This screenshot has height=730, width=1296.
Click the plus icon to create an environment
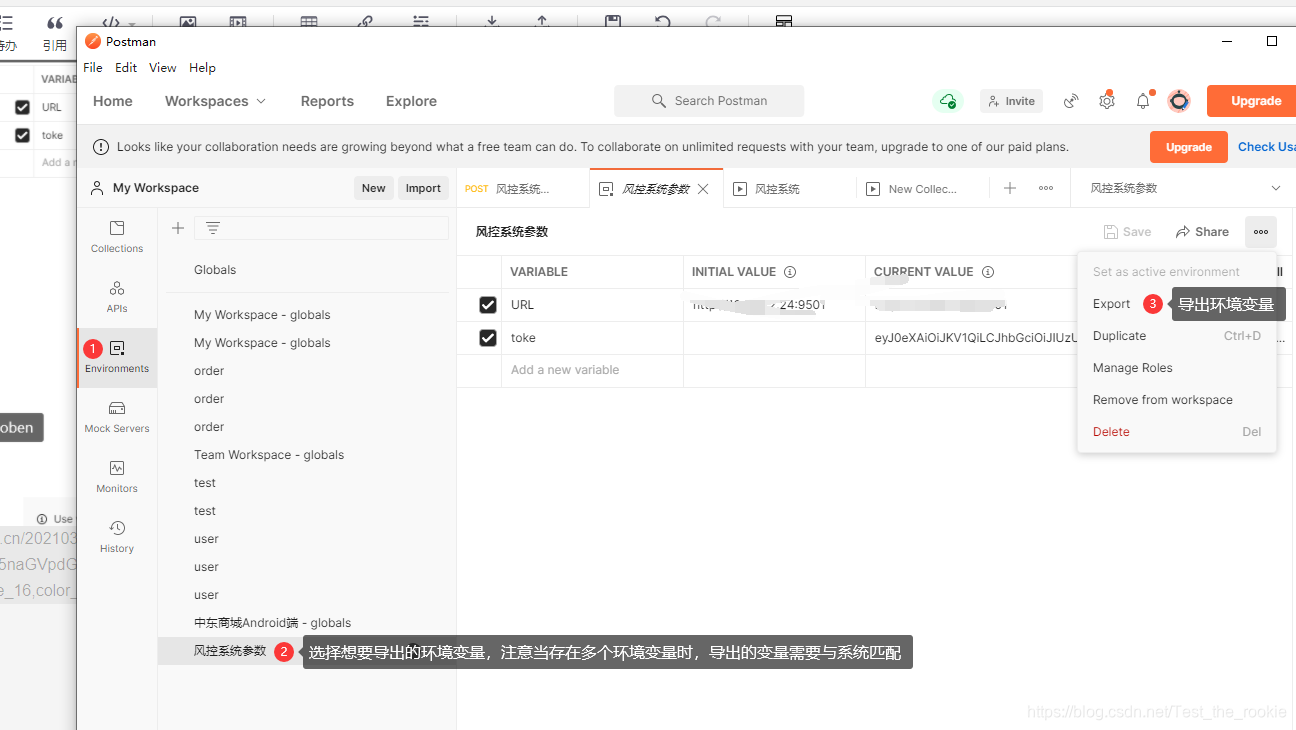178,228
